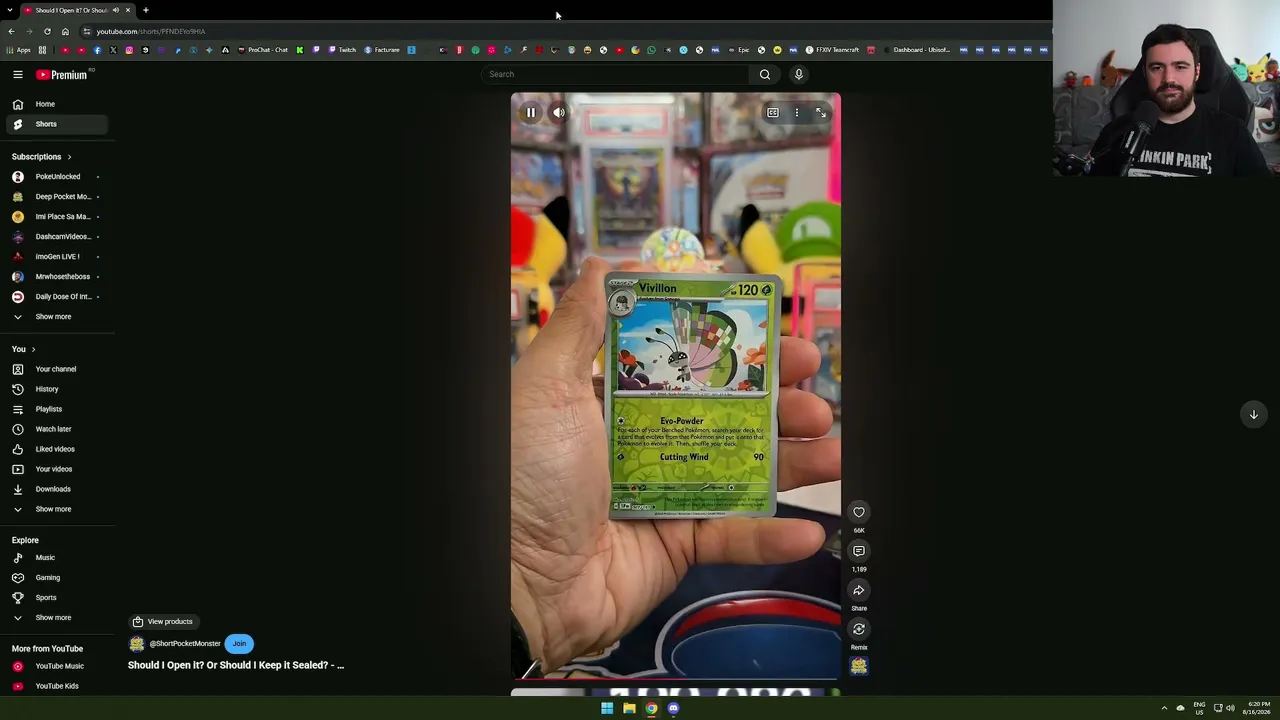Image resolution: width=1280 pixels, height=720 pixels.
Task: Start voice search with the microphone
Action: point(798,74)
